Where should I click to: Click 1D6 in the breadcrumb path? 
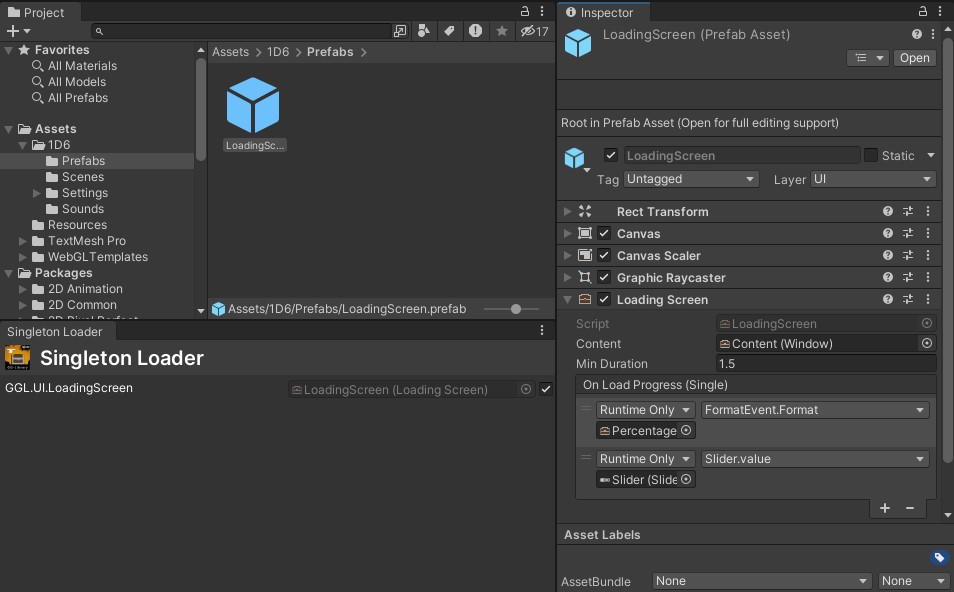278,52
